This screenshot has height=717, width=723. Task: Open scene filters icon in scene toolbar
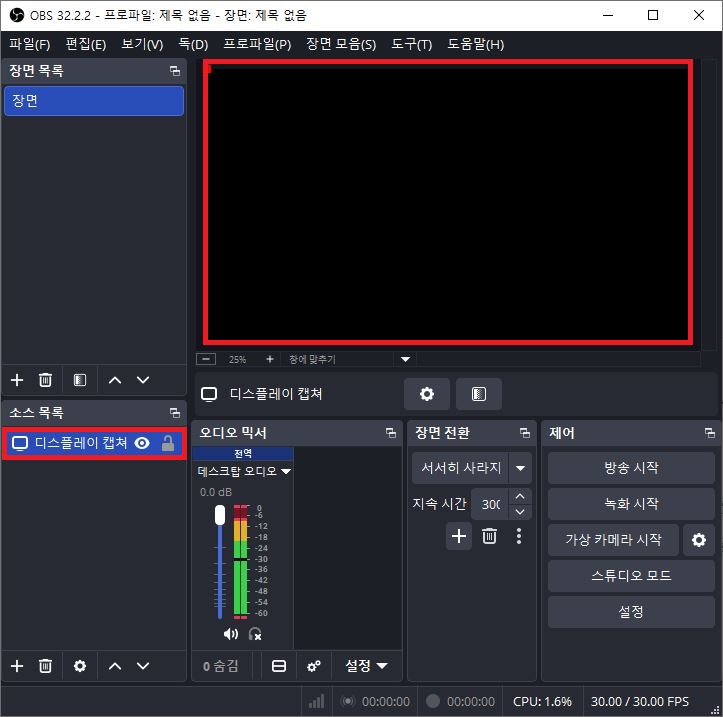coord(80,380)
